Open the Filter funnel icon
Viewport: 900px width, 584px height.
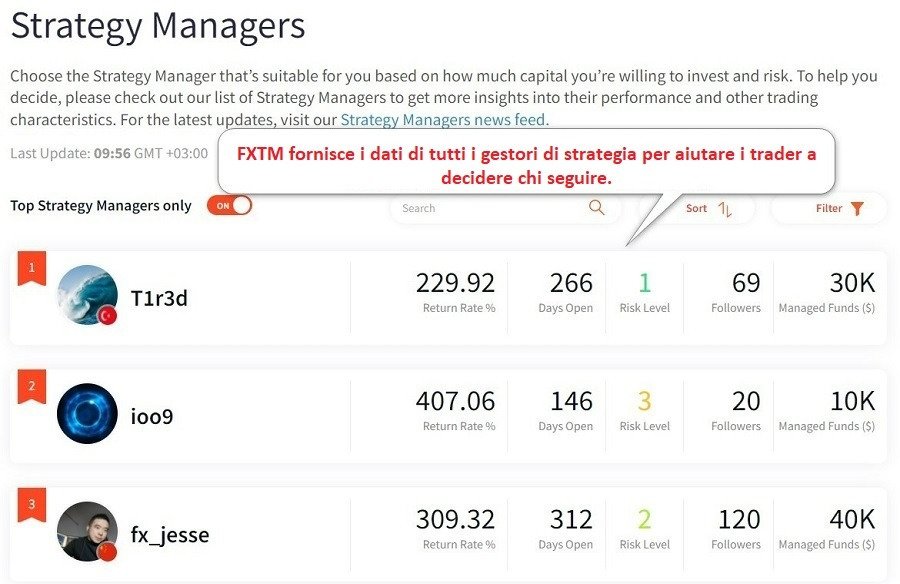click(857, 208)
